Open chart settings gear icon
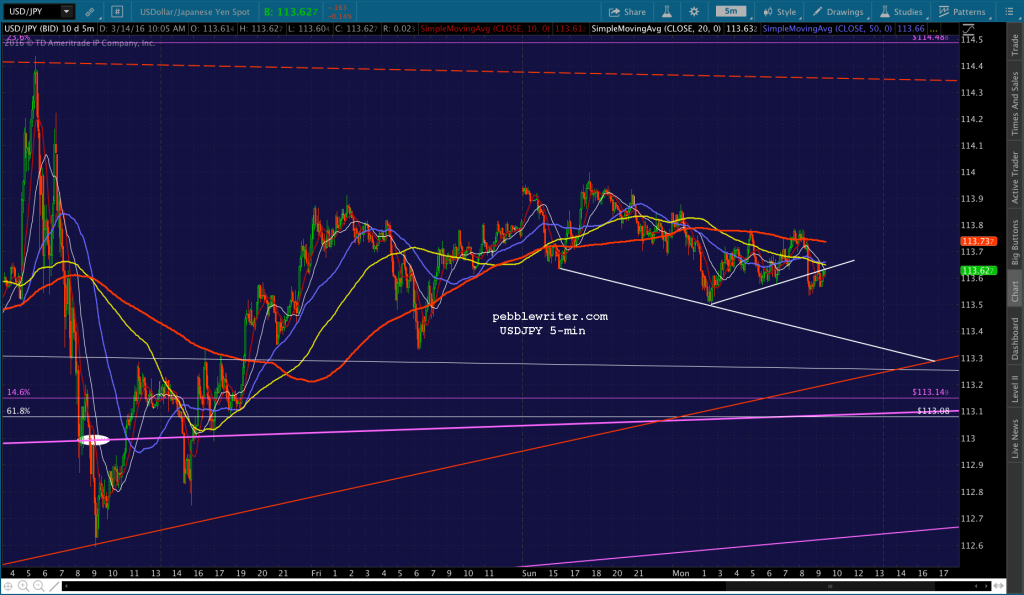Screen dimensions: 1024x595 694,12
